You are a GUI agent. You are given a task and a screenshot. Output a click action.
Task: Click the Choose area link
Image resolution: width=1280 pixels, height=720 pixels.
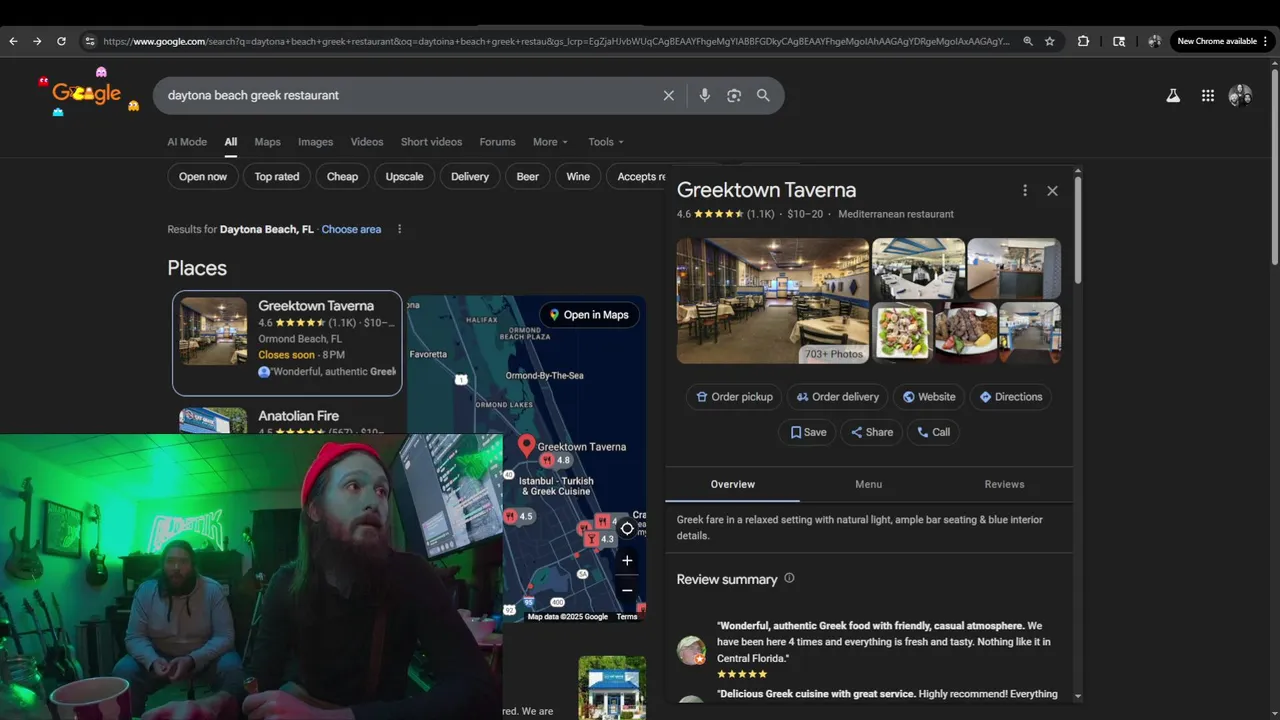coord(351,229)
